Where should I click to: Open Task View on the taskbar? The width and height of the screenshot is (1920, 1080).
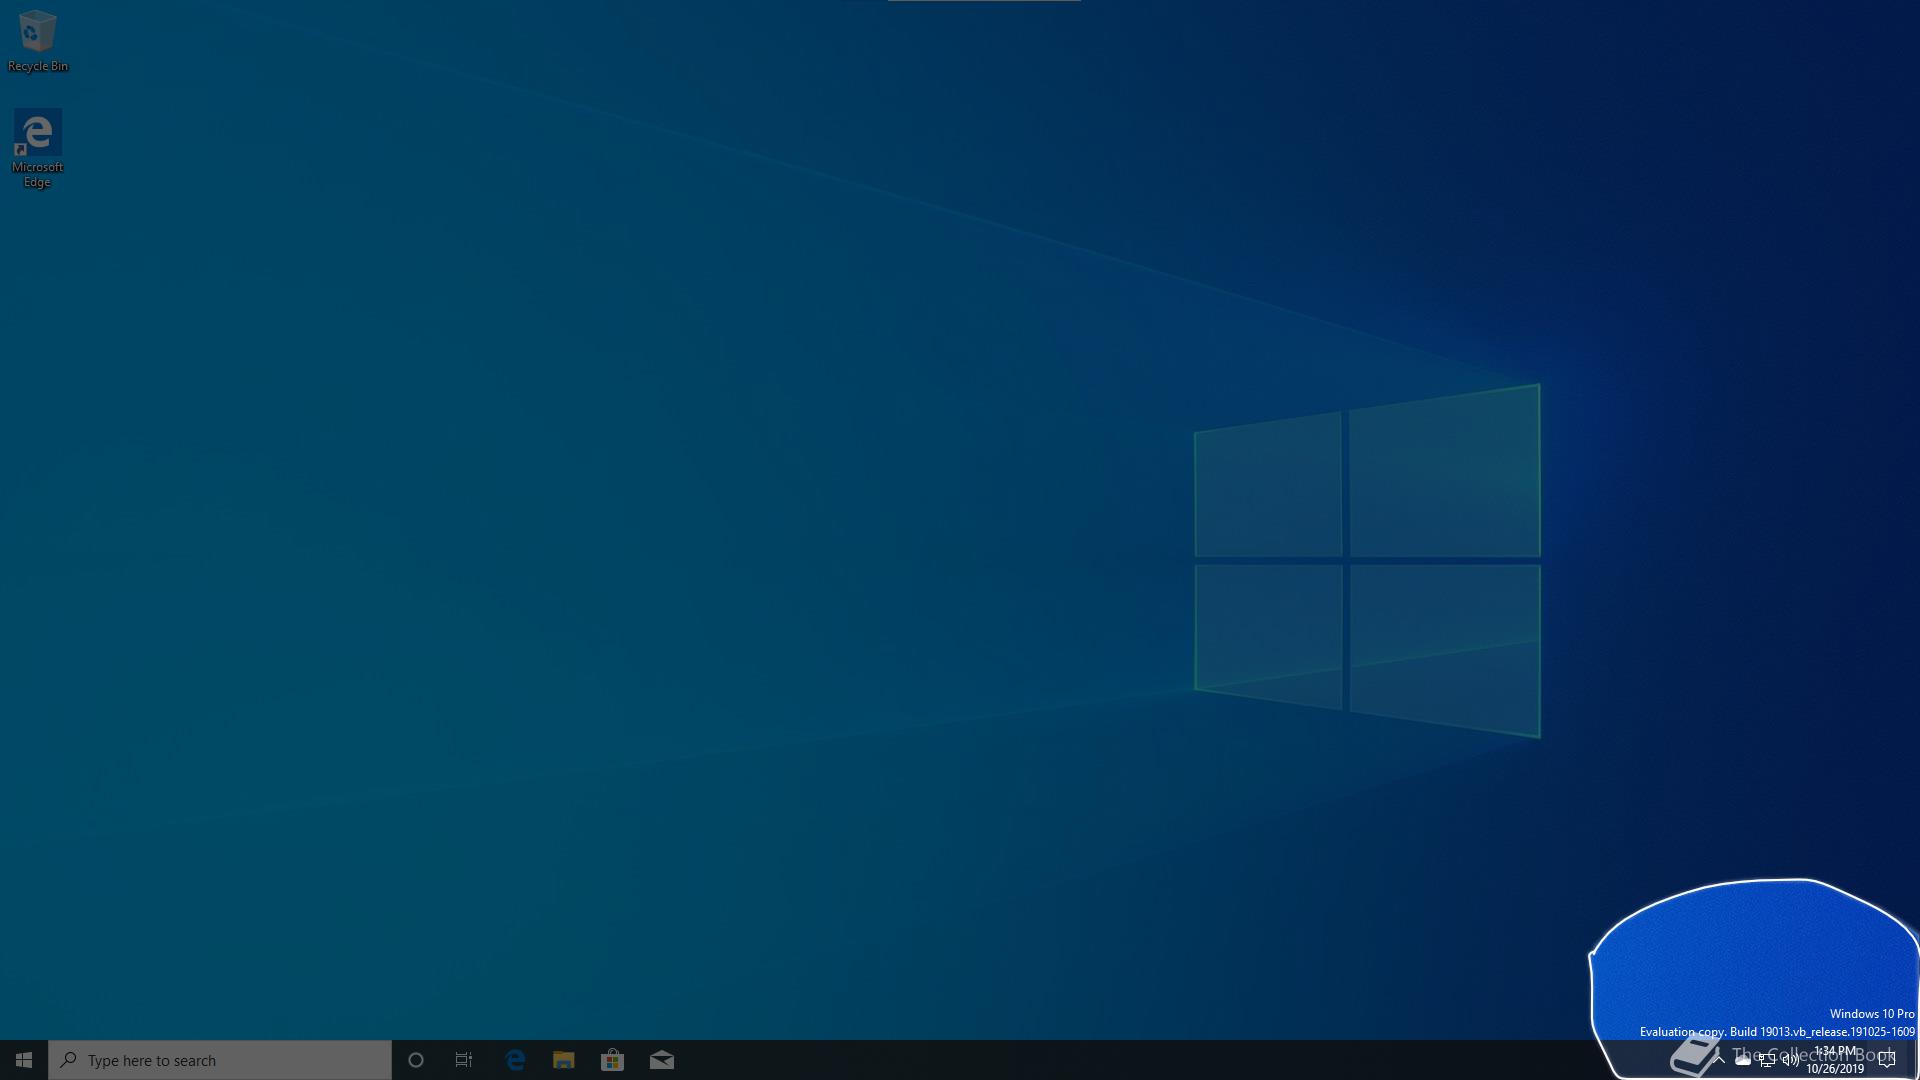[464, 1060]
